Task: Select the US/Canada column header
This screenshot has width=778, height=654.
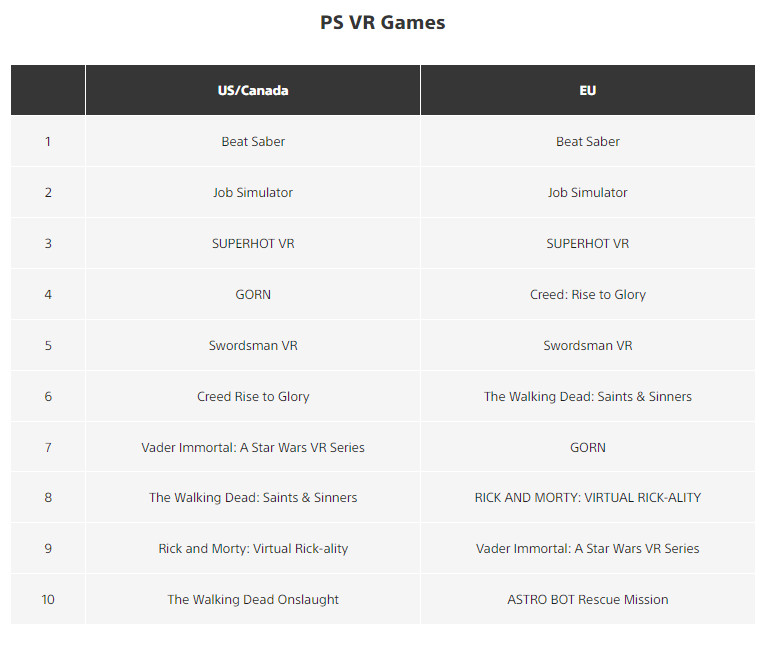Action: 253,90
